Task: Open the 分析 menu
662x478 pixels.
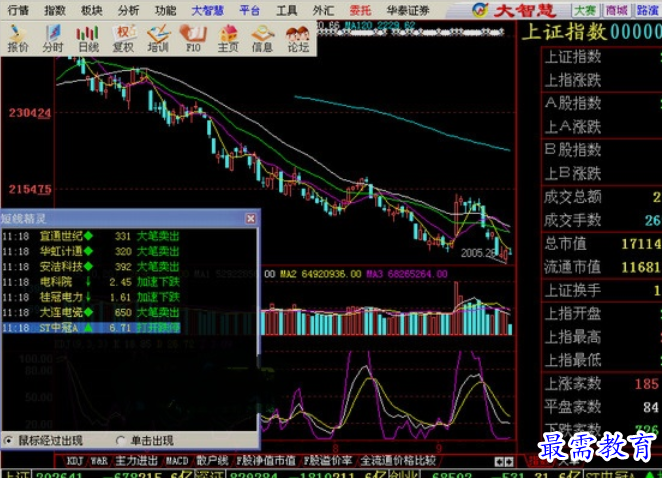Action: click(x=128, y=10)
